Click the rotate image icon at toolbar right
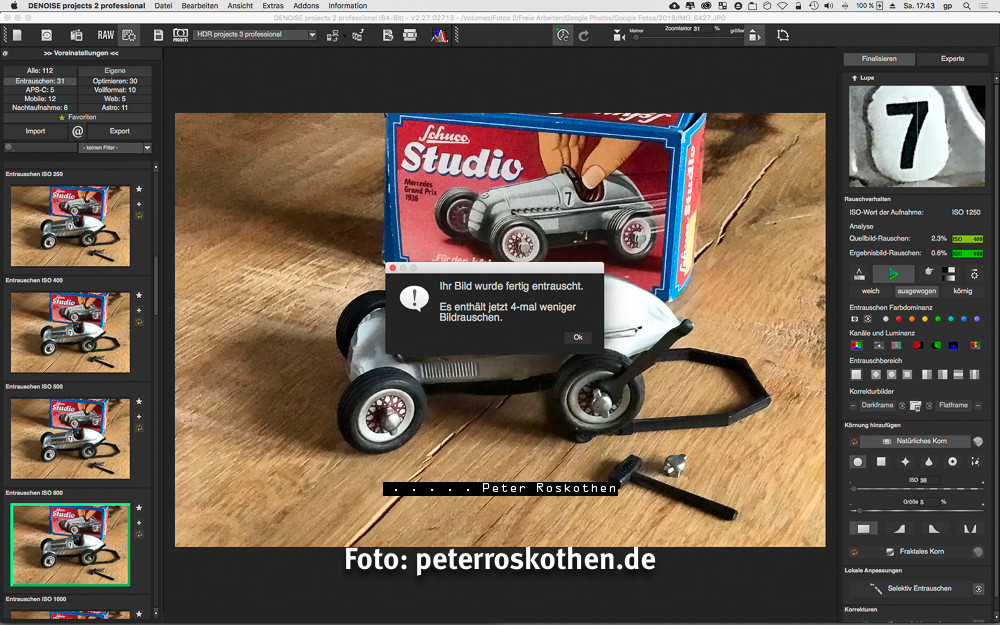Image resolution: width=1000 pixels, height=625 pixels. coord(783,35)
